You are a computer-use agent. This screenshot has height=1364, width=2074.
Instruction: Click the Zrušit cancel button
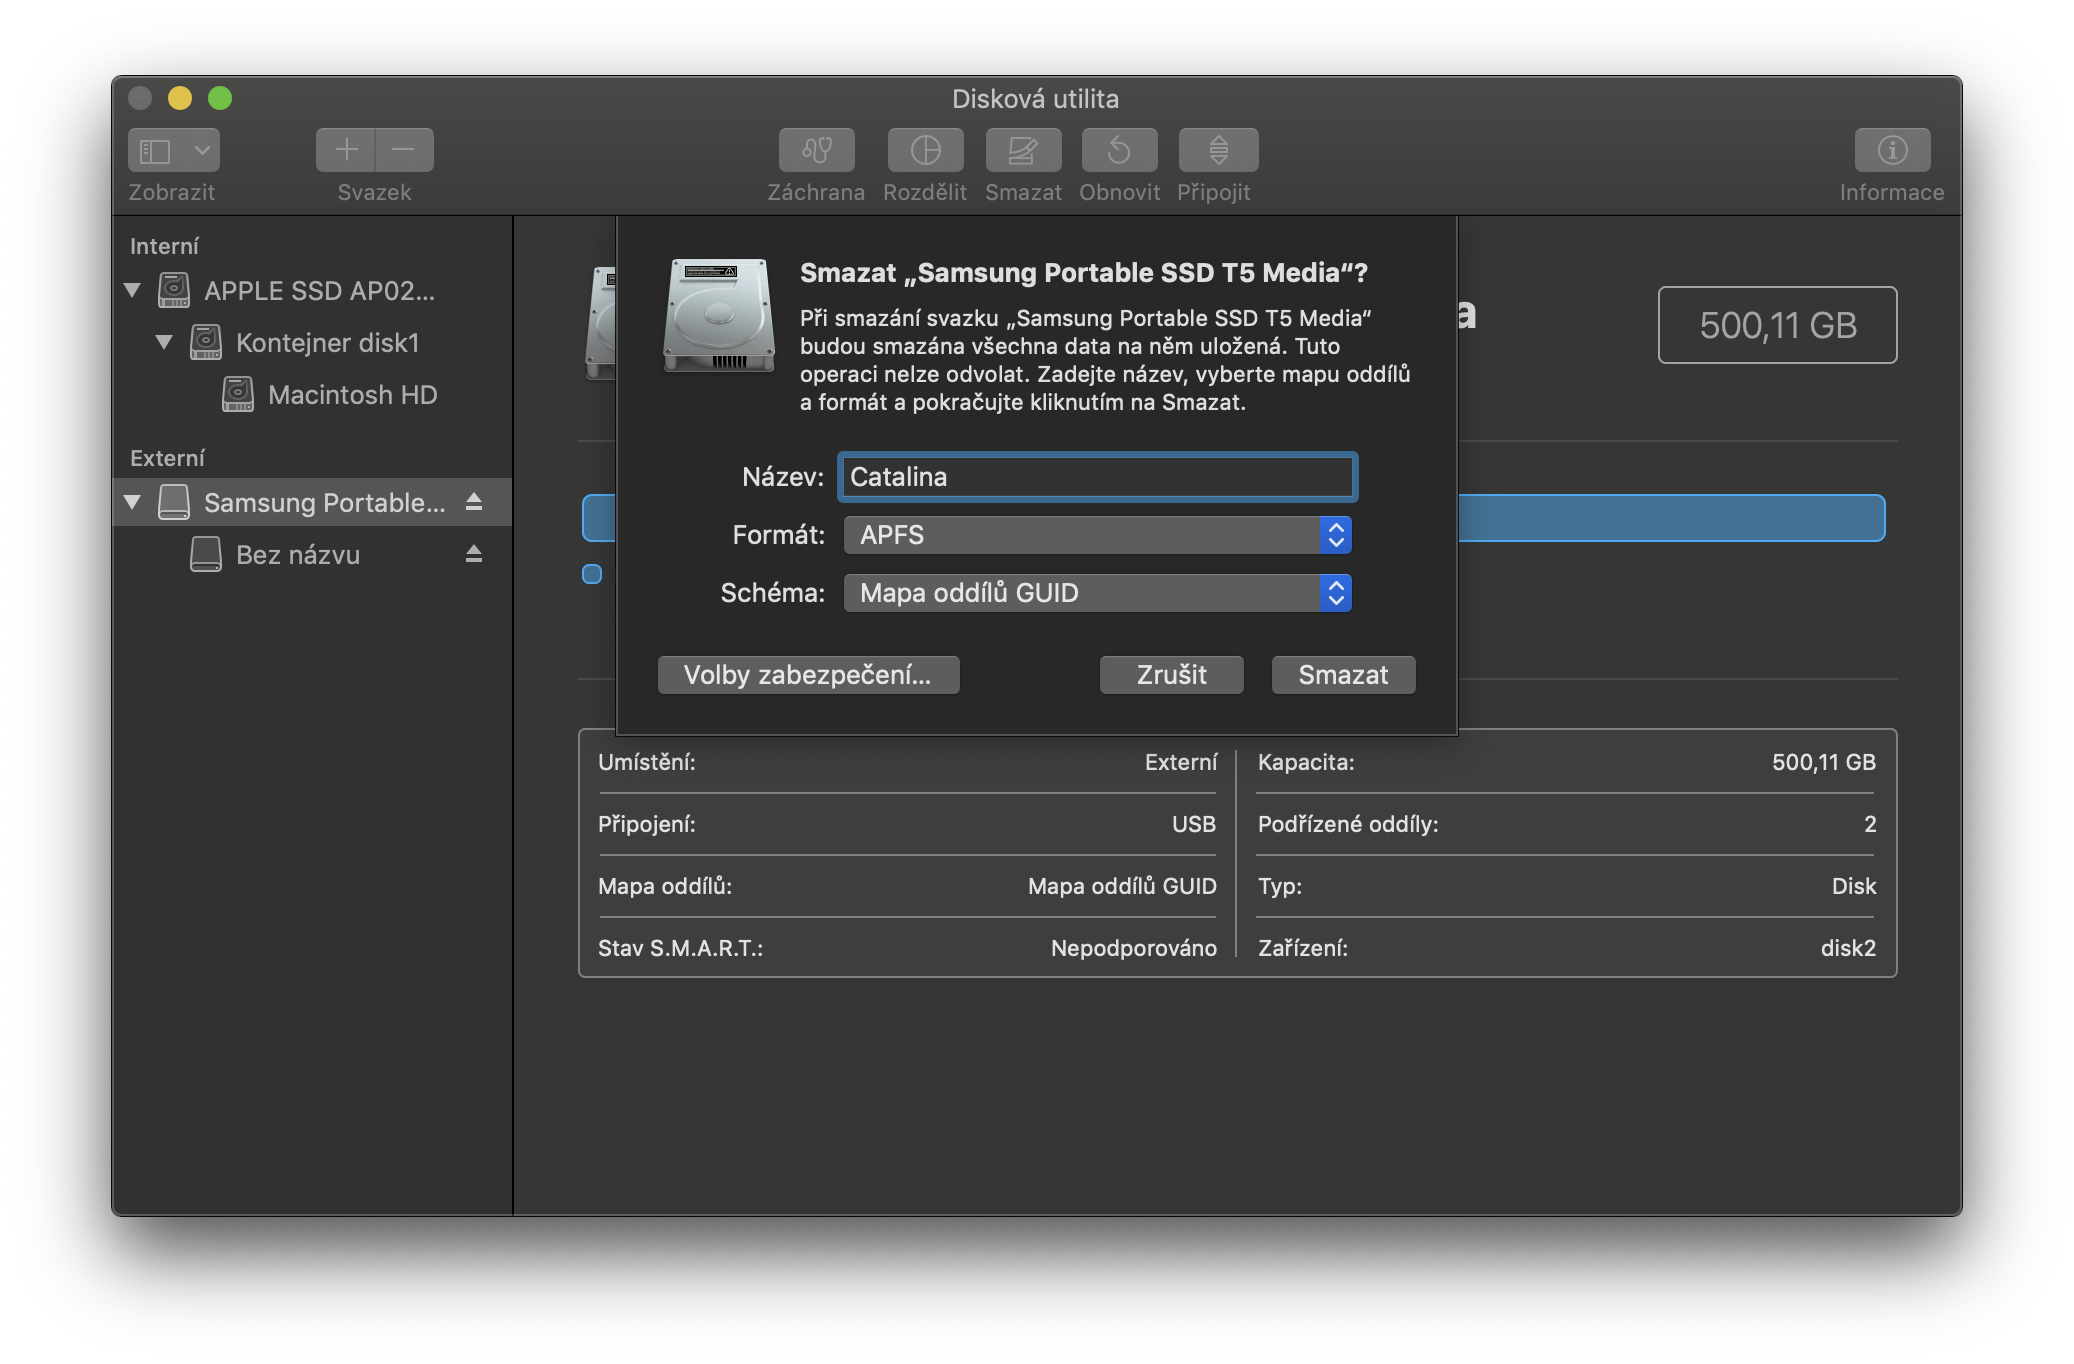pos(1172,675)
